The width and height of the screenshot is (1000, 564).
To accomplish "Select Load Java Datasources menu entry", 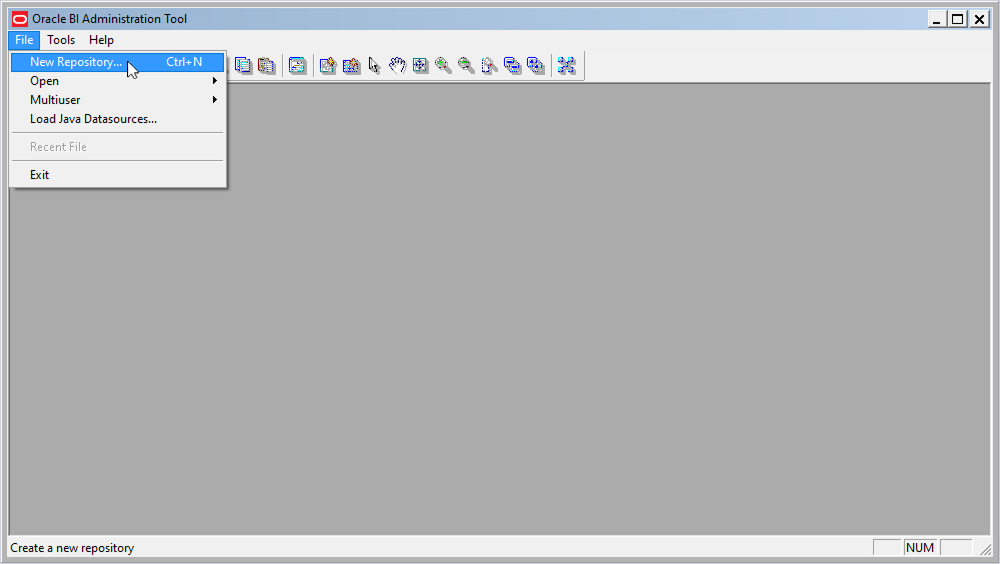I will [117, 119].
